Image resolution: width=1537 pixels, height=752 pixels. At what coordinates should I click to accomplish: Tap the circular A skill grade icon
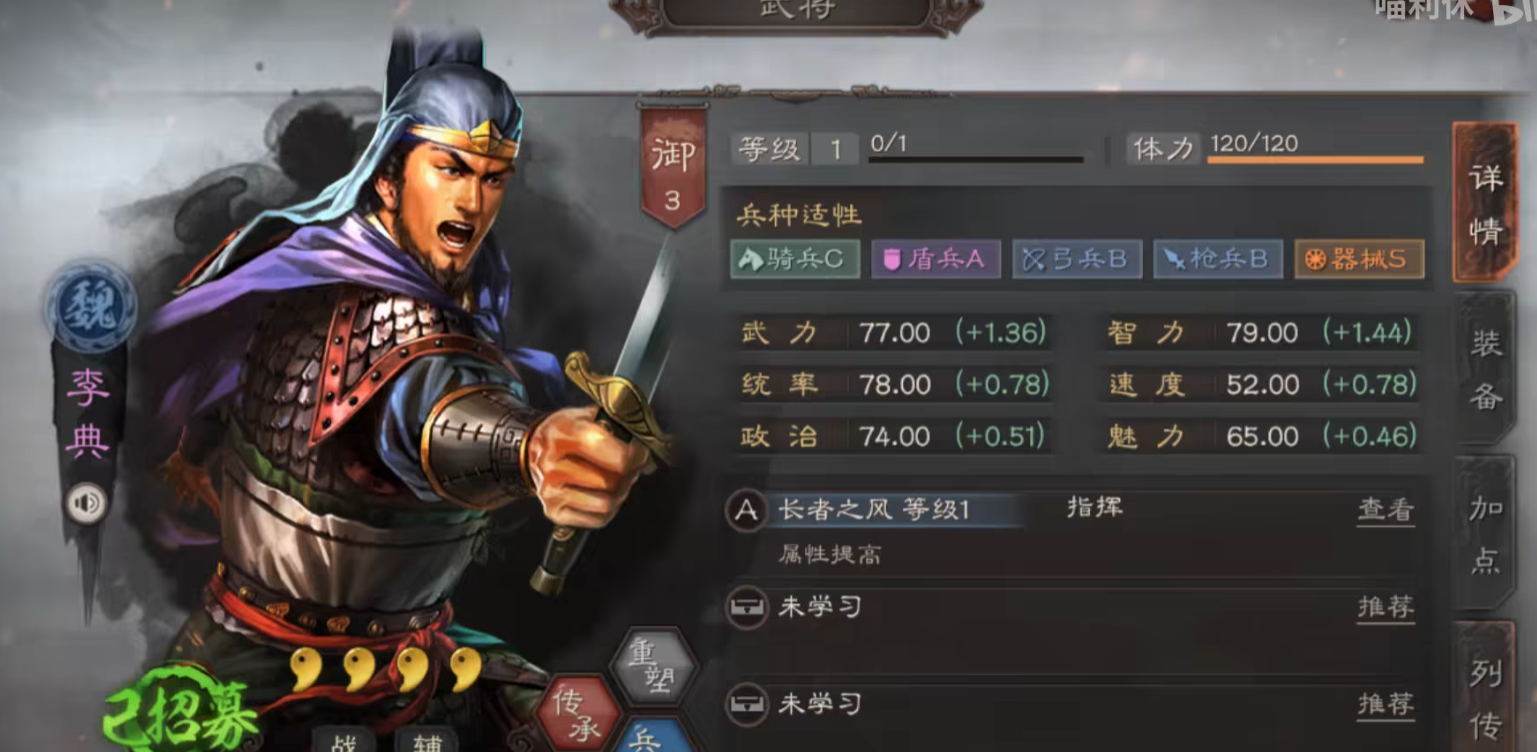click(x=746, y=511)
